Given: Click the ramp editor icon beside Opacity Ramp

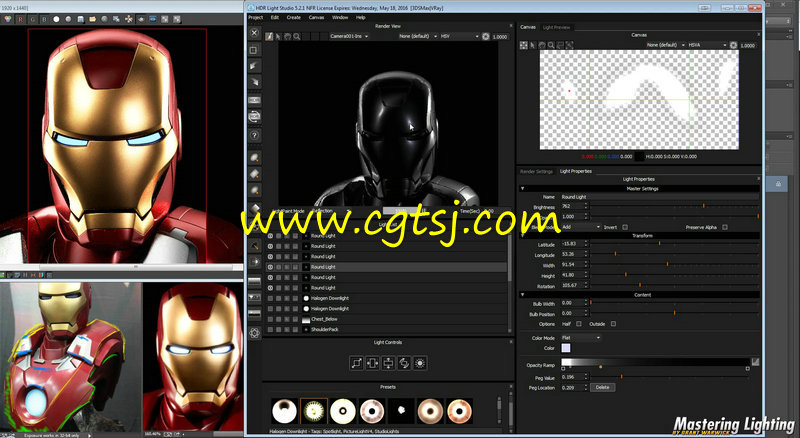Looking at the screenshot, I should tap(755, 362).
